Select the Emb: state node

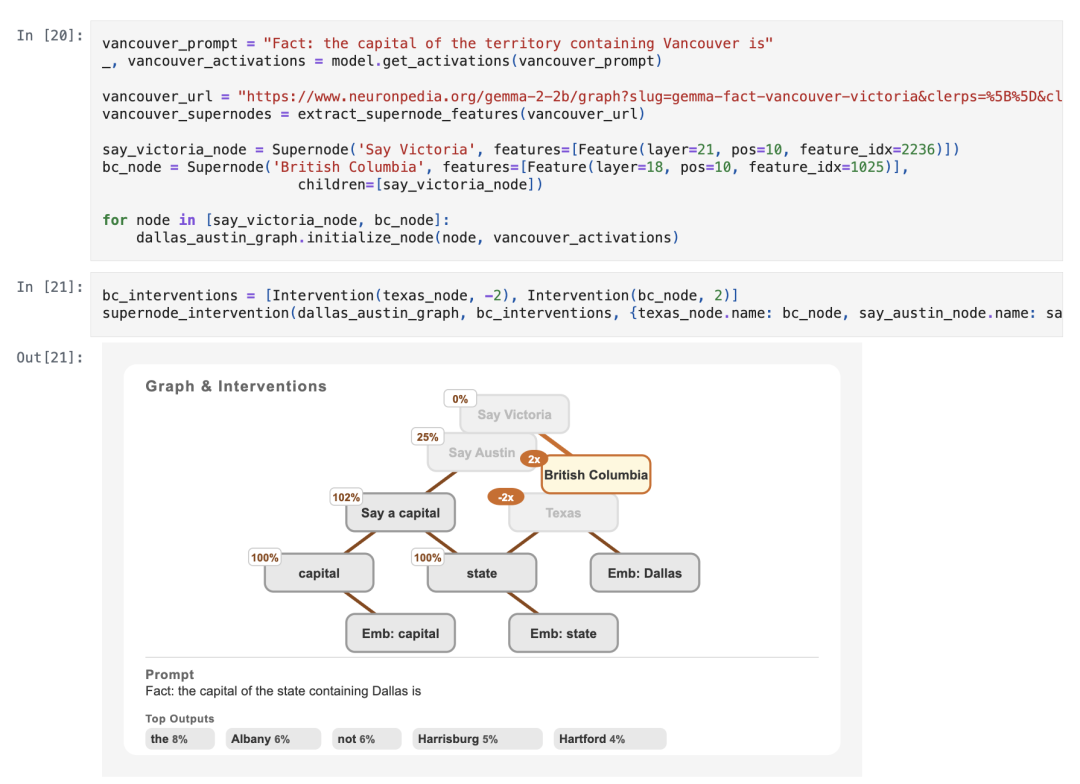[563, 633]
